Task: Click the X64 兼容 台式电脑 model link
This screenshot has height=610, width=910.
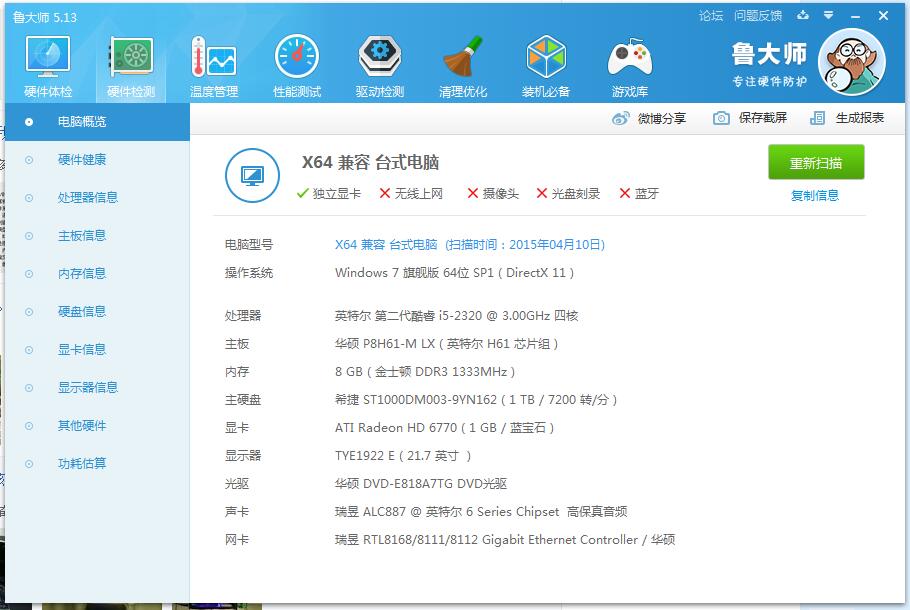Action: coord(470,244)
